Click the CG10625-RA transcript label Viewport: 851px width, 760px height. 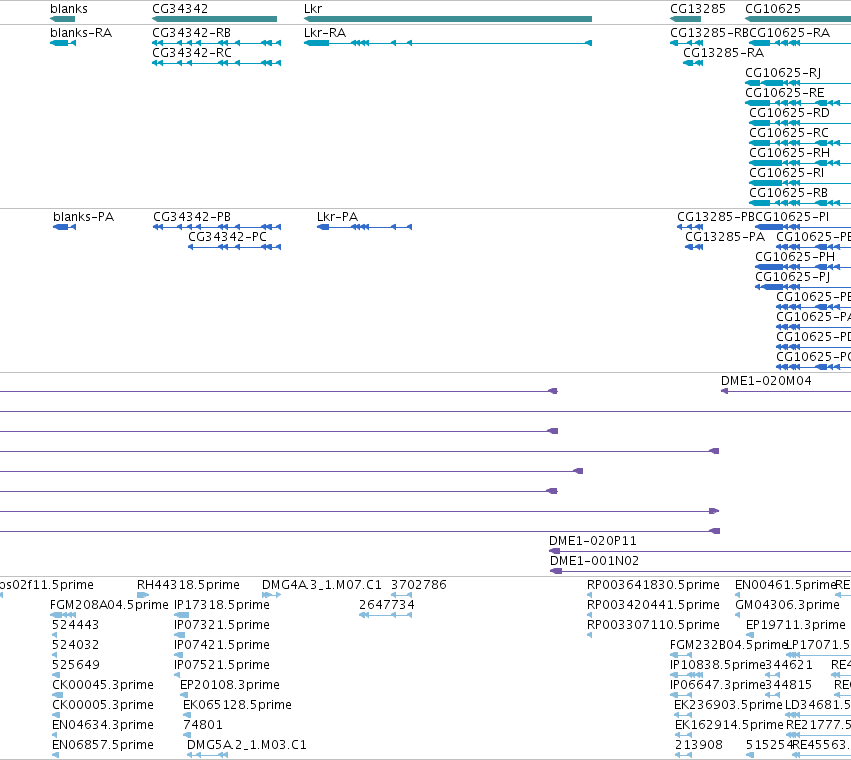(790, 33)
